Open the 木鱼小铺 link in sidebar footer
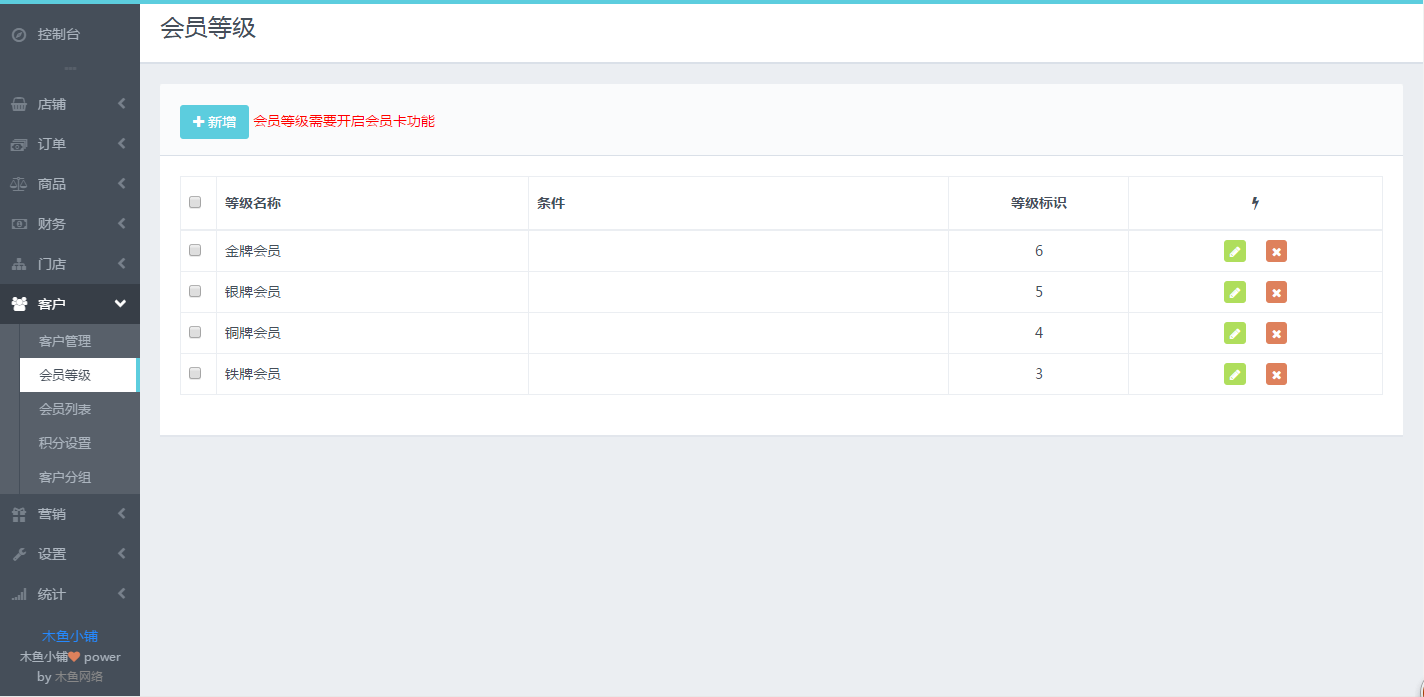1424x697 pixels. pyautogui.click(x=69, y=636)
